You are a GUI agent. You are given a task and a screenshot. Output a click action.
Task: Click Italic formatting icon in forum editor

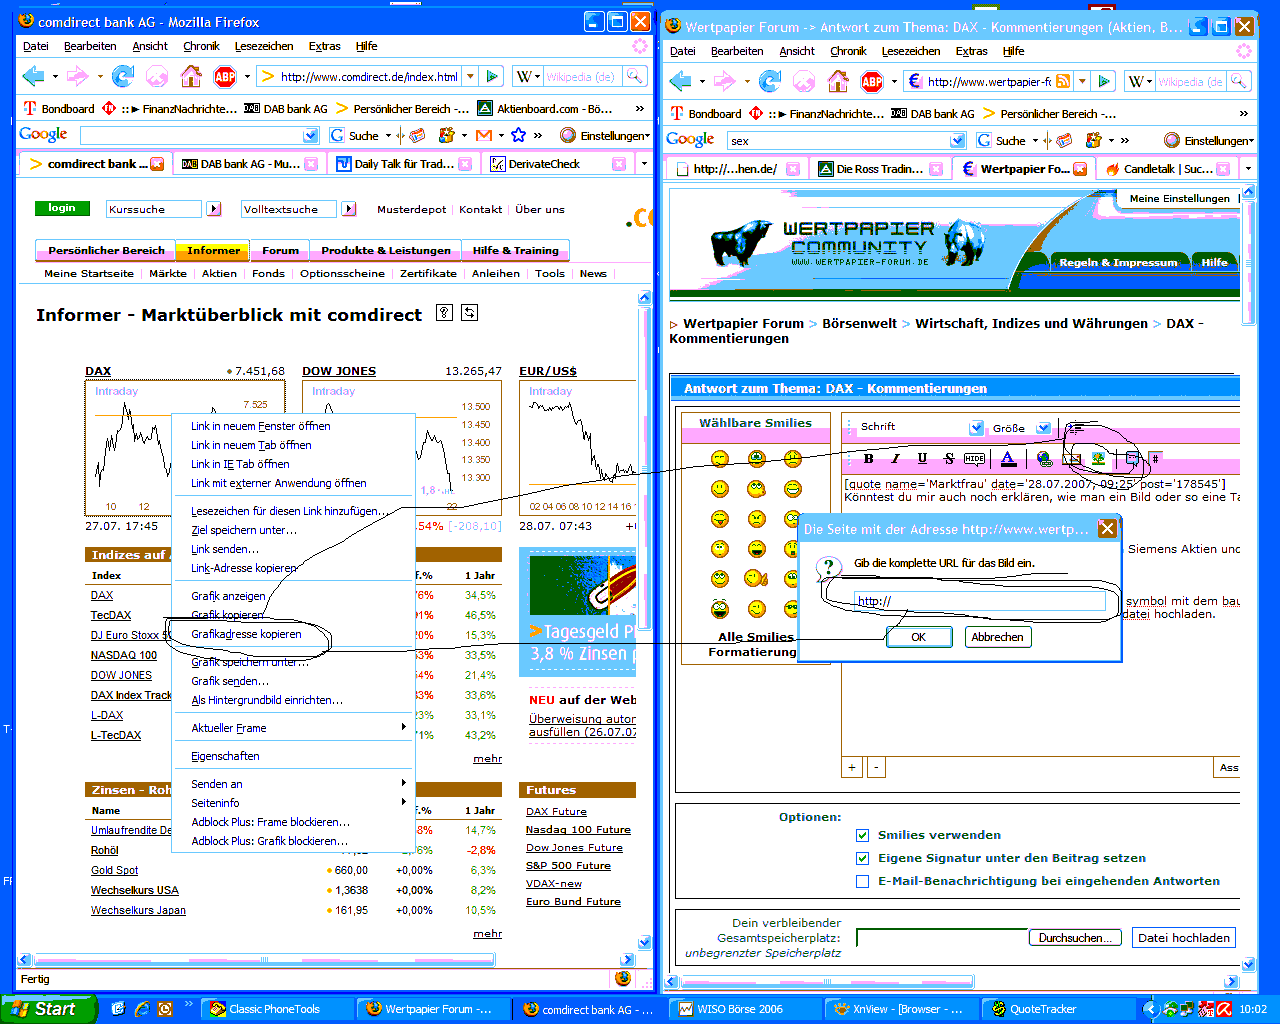click(x=895, y=459)
